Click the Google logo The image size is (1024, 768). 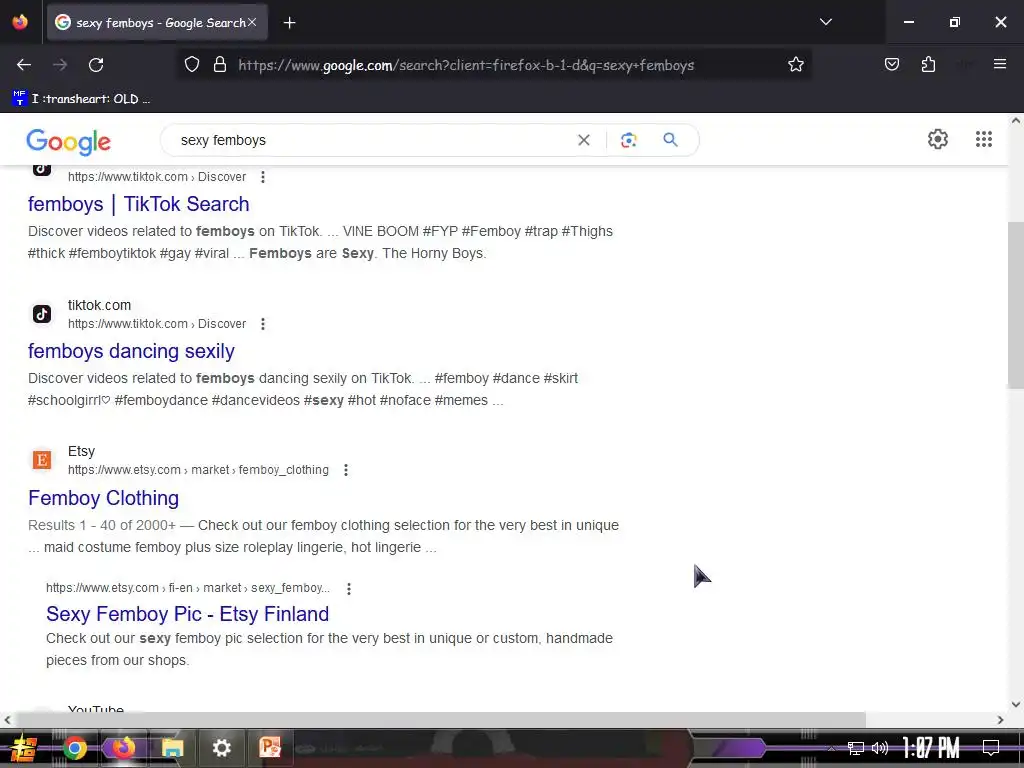tap(69, 141)
